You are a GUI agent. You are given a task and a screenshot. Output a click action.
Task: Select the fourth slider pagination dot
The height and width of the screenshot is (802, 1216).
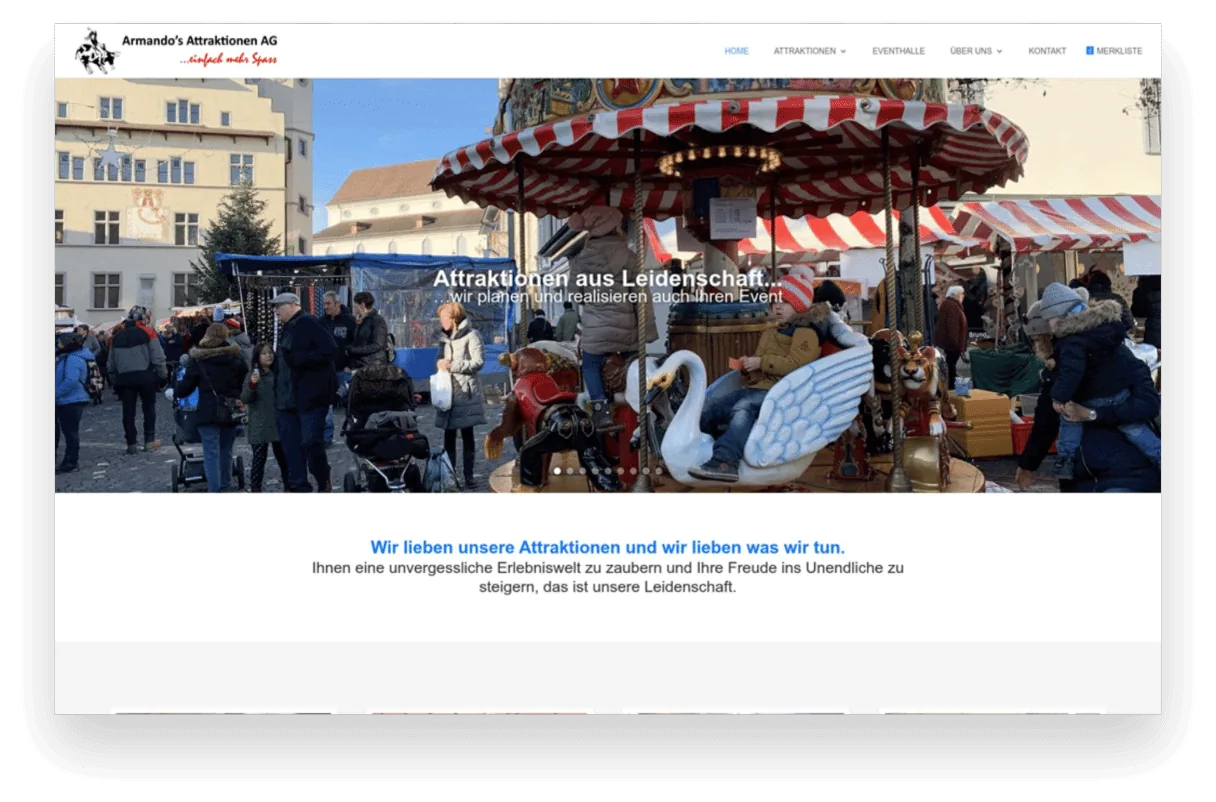click(x=595, y=471)
